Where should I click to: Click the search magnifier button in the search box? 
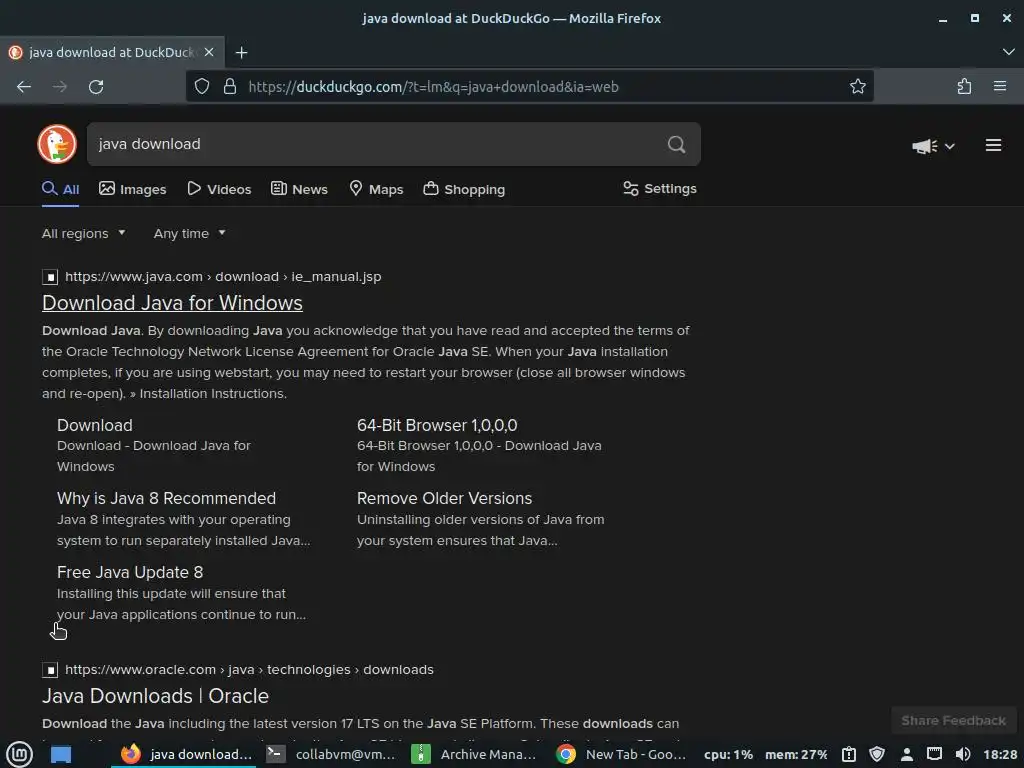(677, 144)
